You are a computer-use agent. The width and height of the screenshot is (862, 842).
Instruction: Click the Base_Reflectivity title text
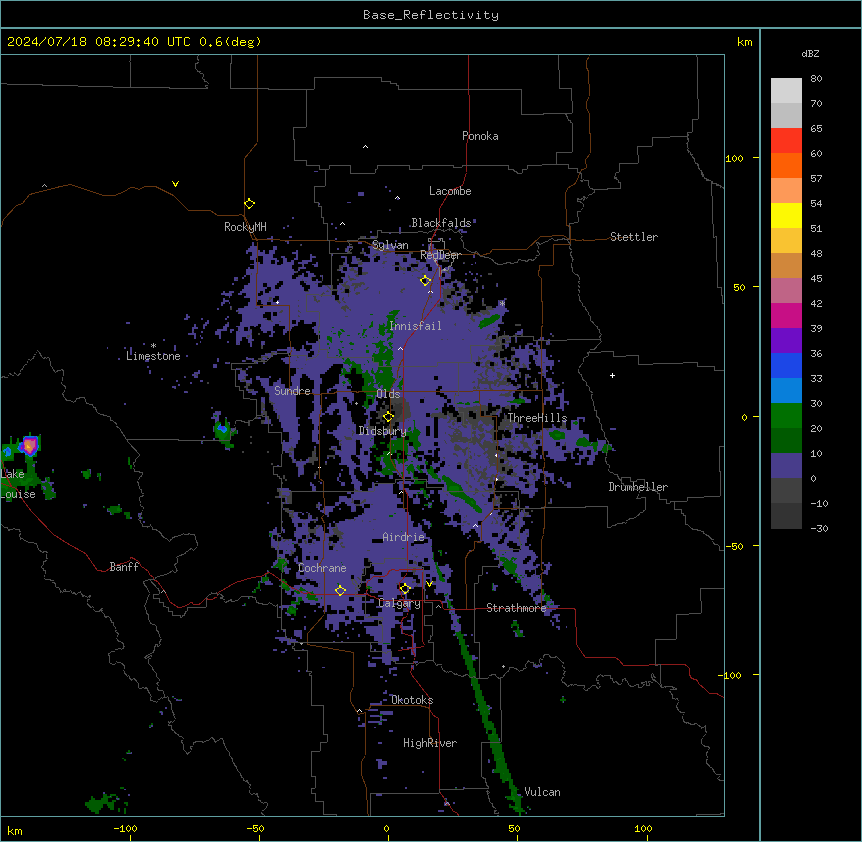click(x=431, y=15)
